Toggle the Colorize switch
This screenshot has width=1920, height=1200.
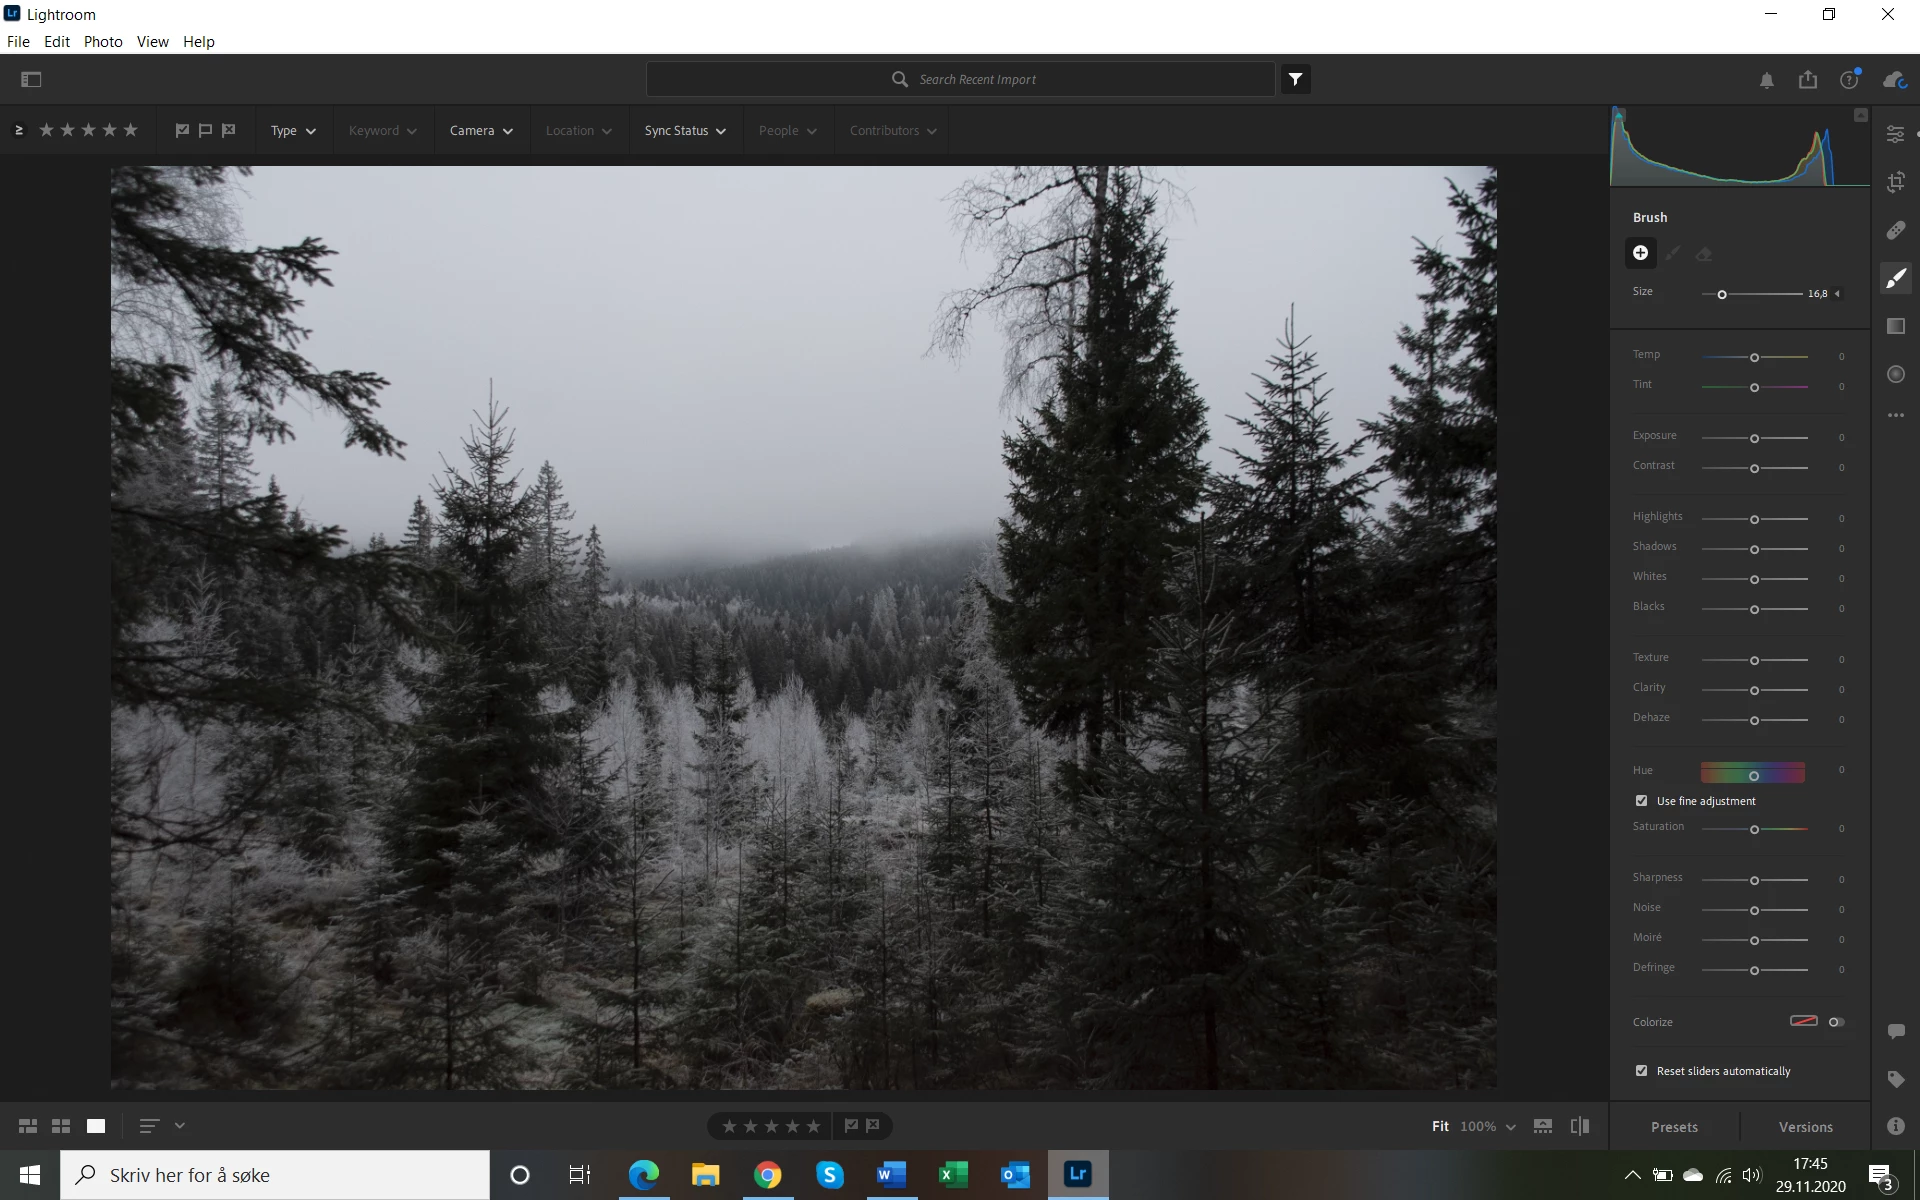click(1836, 1022)
